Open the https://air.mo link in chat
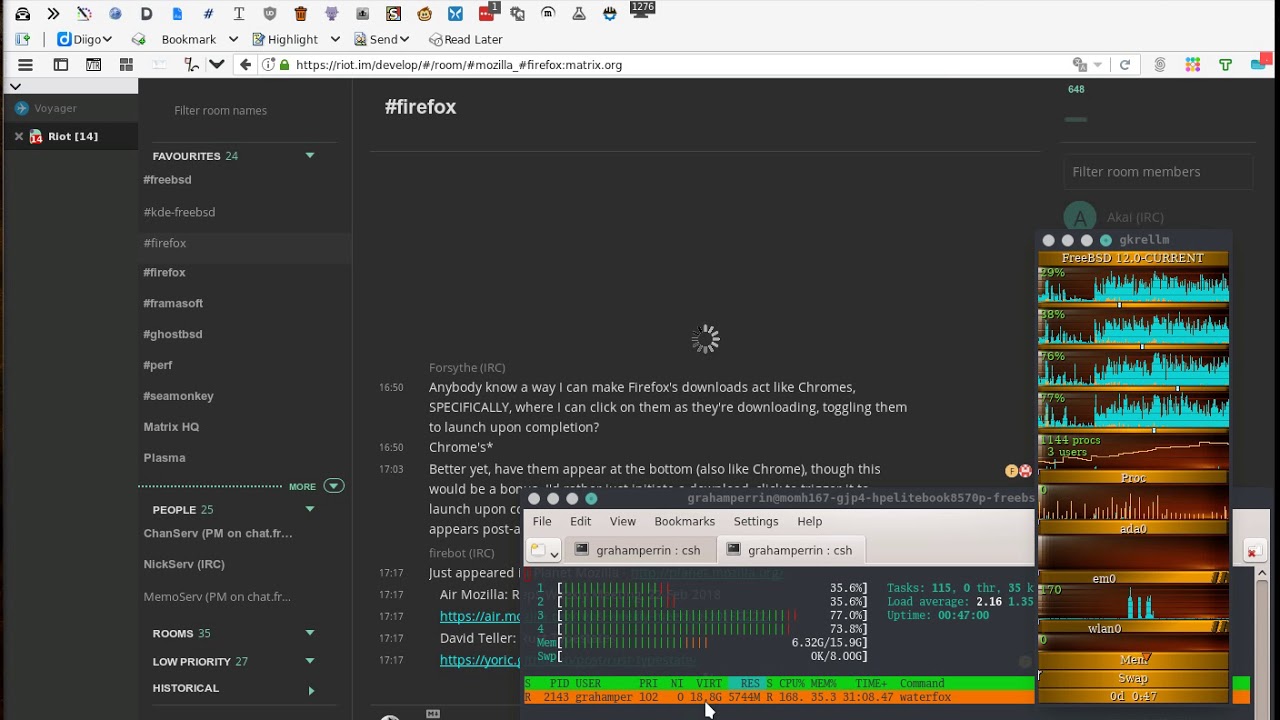This screenshot has height=720, width=1280. (x=480, y=617)
